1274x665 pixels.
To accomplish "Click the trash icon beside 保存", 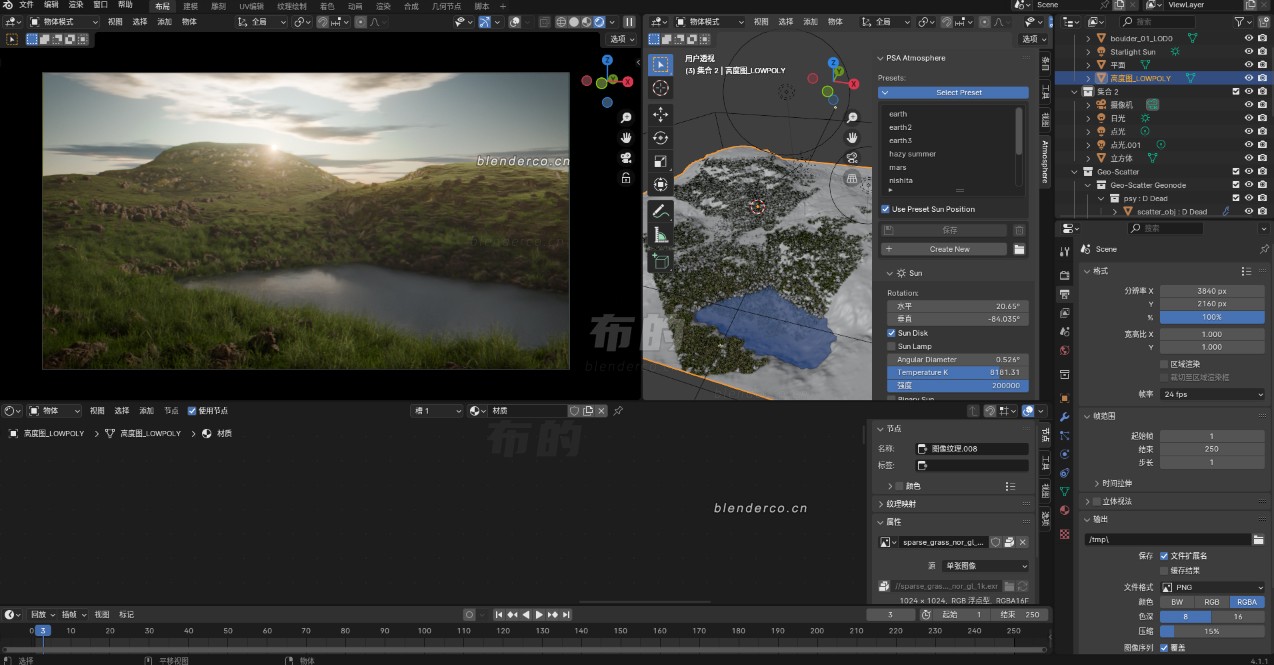I will pos(1019,230).
